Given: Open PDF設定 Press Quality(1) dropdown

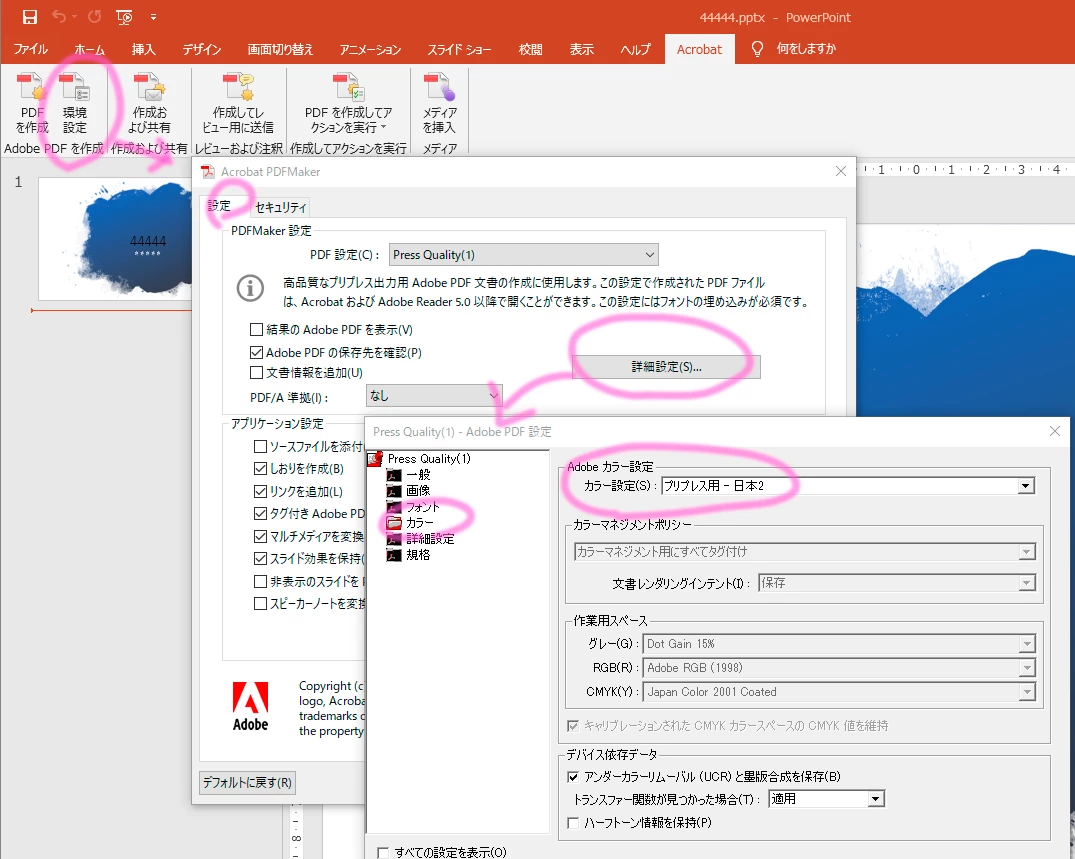Looking at the screenshot, I should (x=524, y=255).
